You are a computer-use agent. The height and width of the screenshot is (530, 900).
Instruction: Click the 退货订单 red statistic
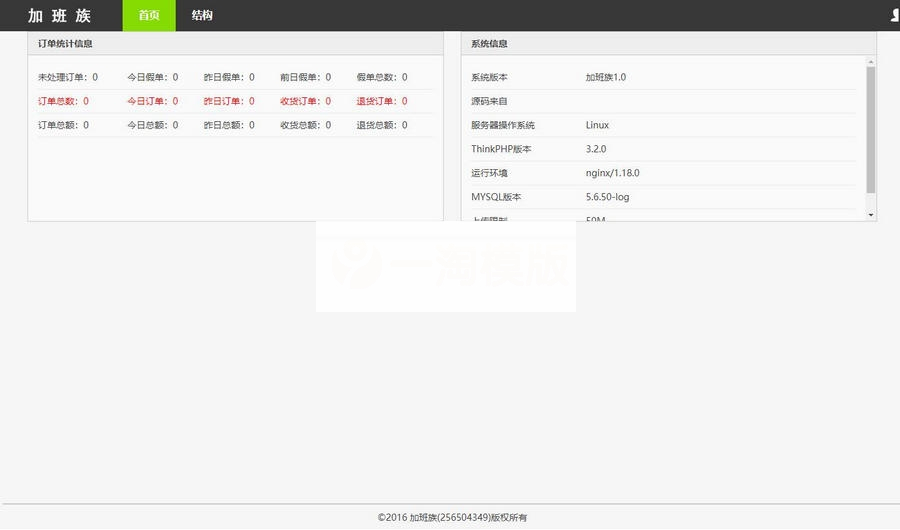tap(381, 101)
